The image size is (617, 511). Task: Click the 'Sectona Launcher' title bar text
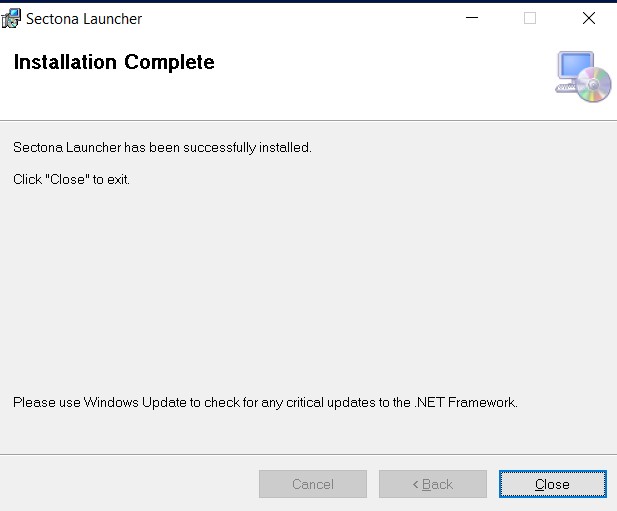tap(84, 18)
